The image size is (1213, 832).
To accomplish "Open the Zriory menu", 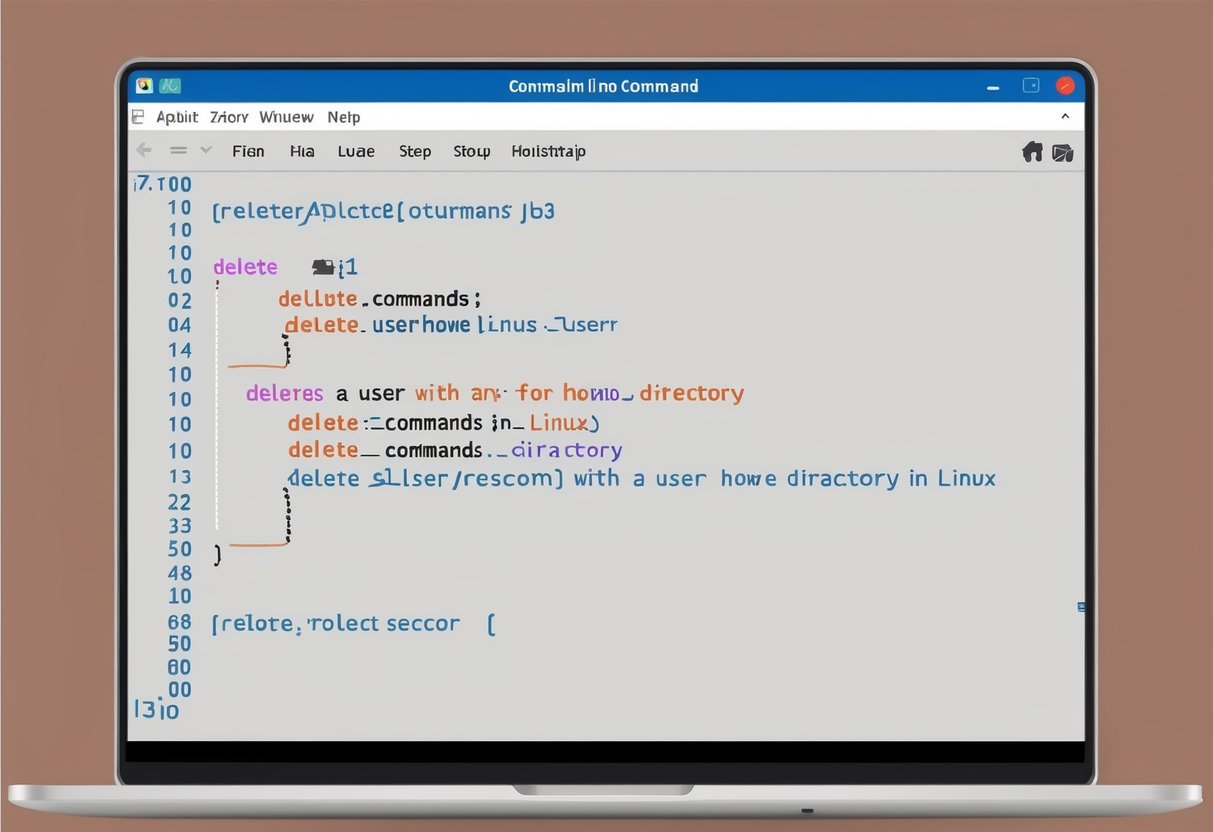I will click(x=229, y=117).
